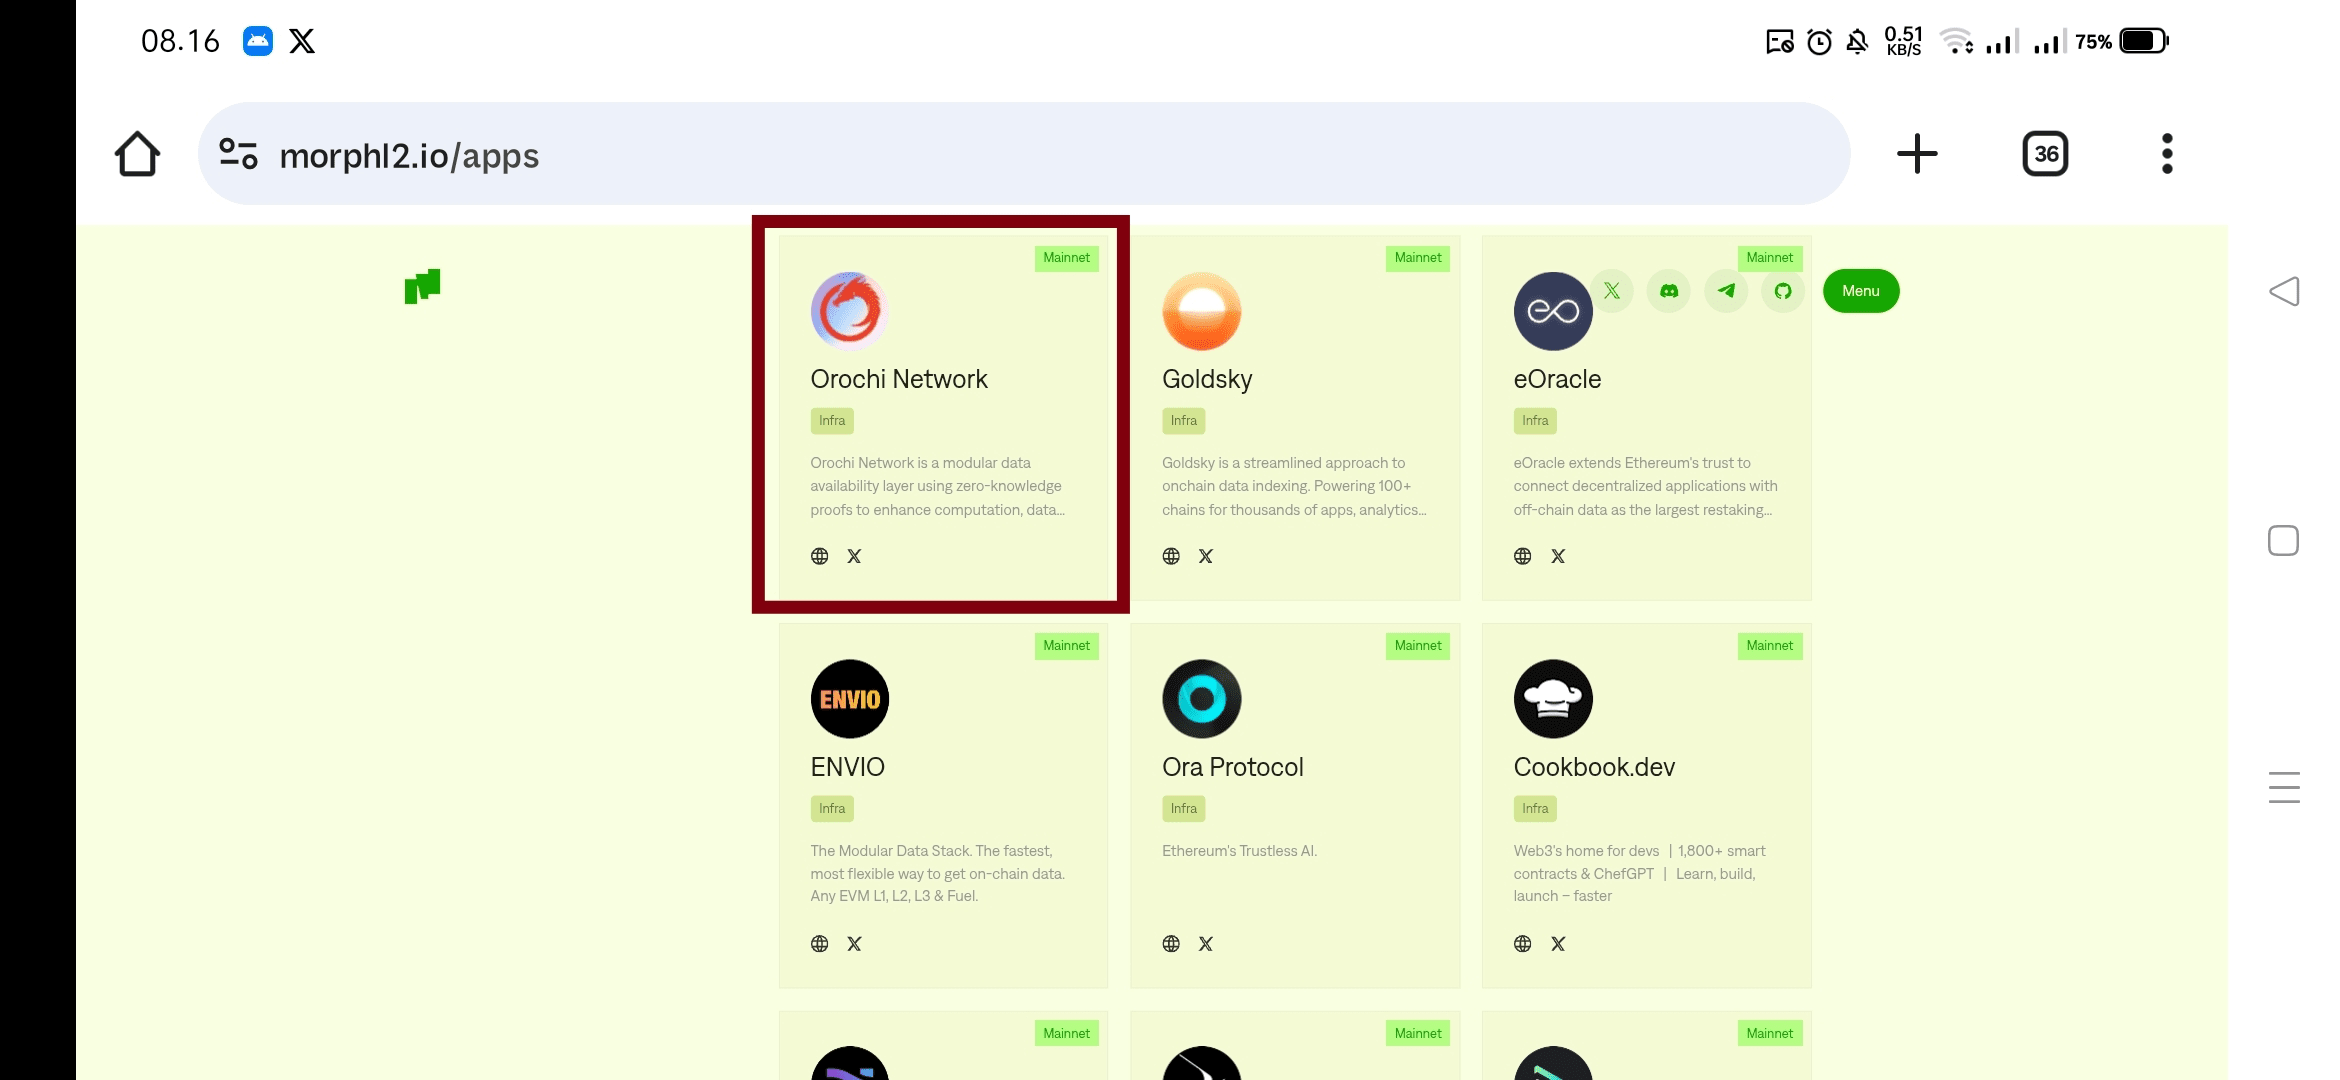Tap the Android back navigation triangle
The height and width of the screenshot is (1080, 2340).
2284,292
